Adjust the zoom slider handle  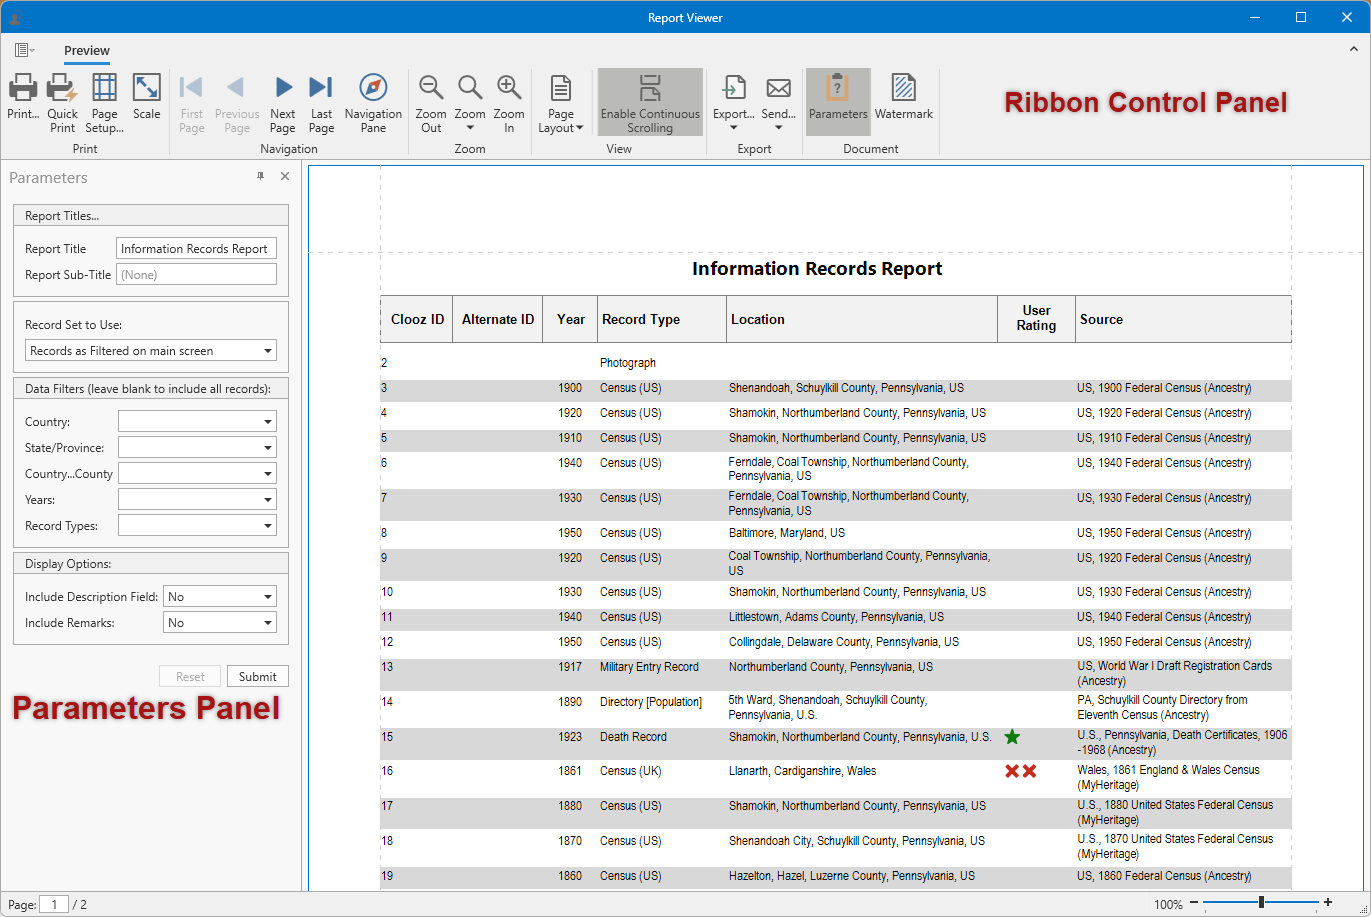(x=1261, y=903)
